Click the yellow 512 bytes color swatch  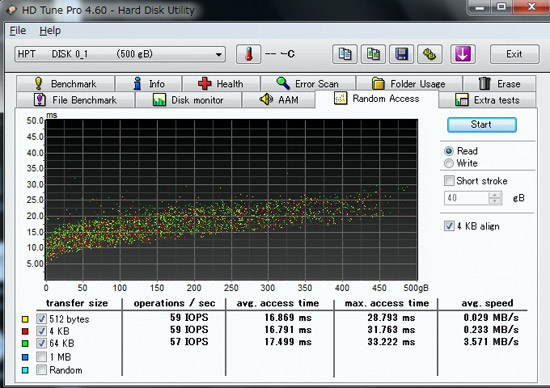[x=25, y=319]
